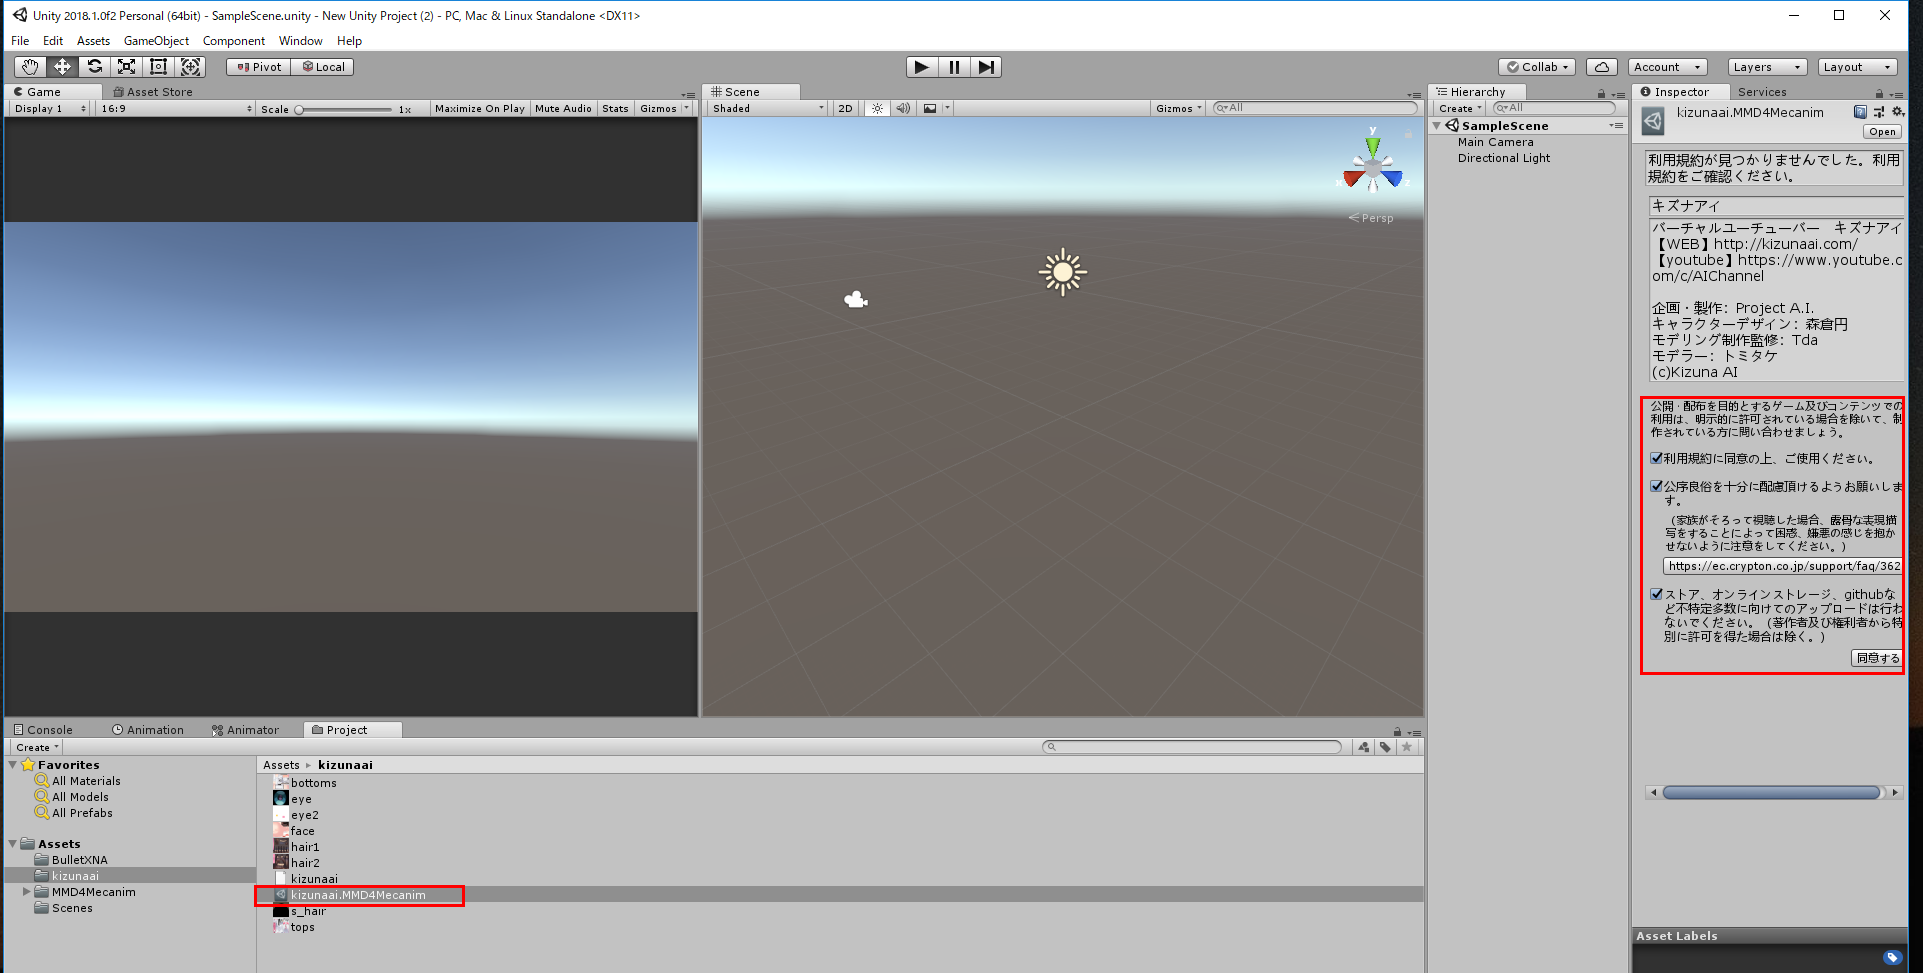Toggle Local handle rotation
1923x973 pixels.
(323, 67)
